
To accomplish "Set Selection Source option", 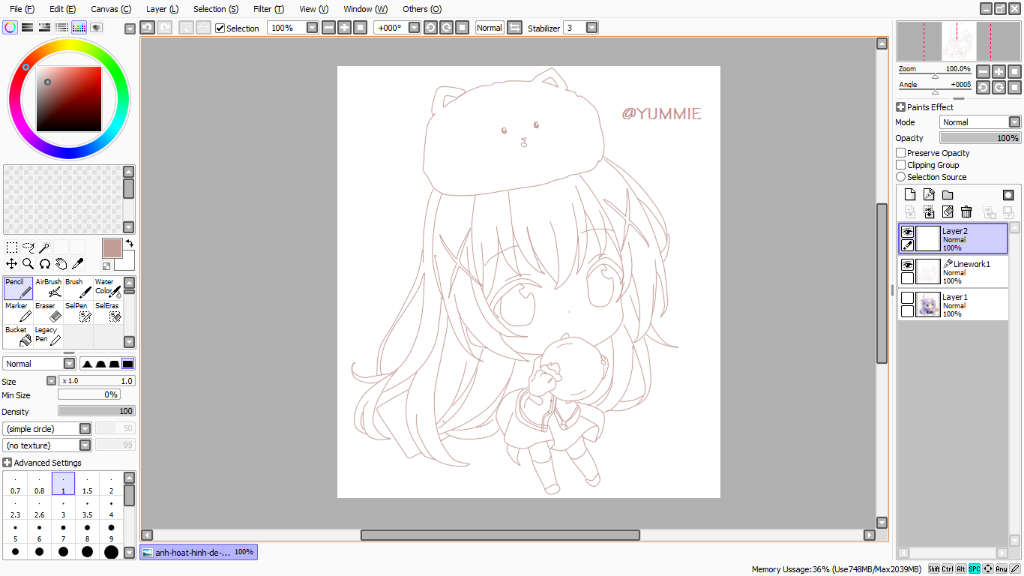I will 901,177.
